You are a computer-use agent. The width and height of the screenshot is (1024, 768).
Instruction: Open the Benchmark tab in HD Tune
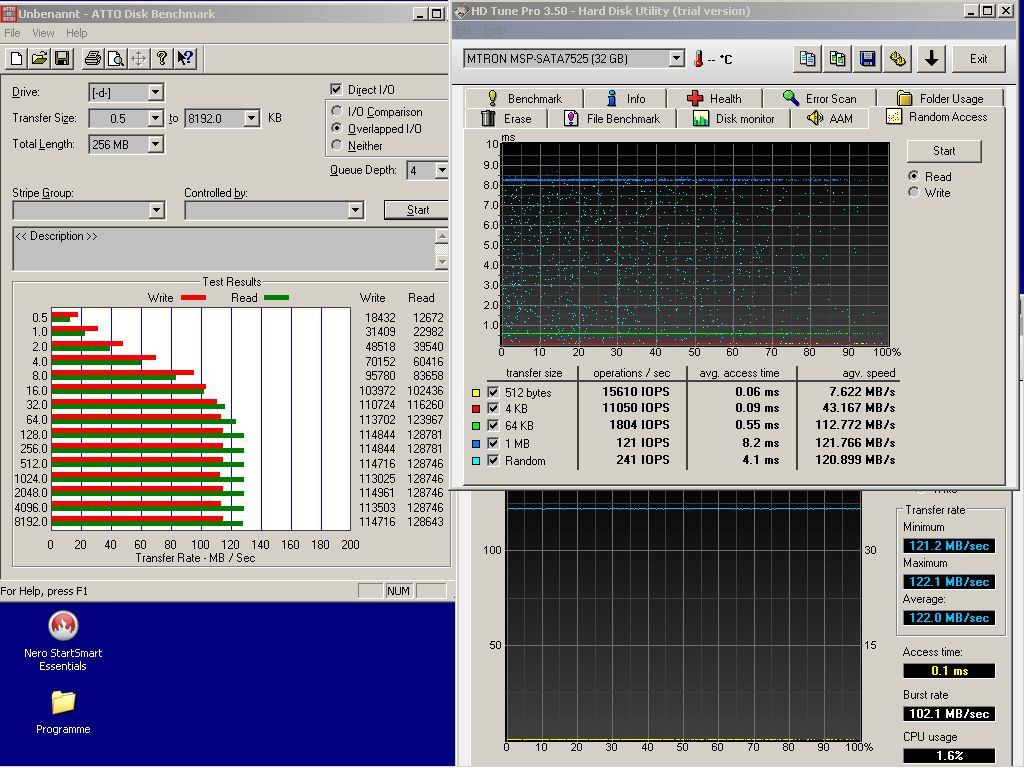coord(524,99)
